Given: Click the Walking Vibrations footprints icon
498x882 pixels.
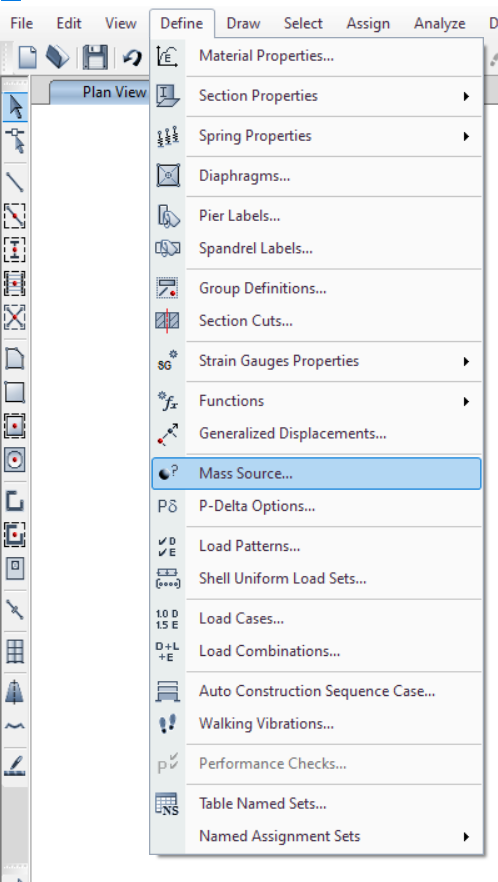Looking at the screenshot, I should coord(168,723).
